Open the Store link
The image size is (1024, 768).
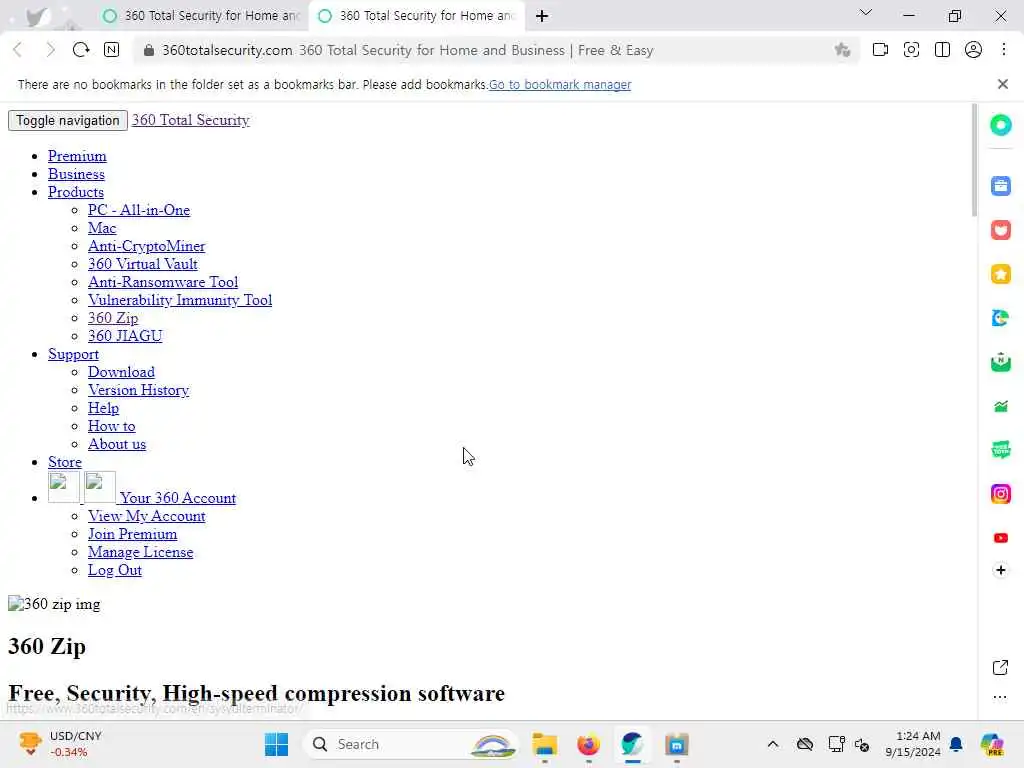click(x=65, y=462)
